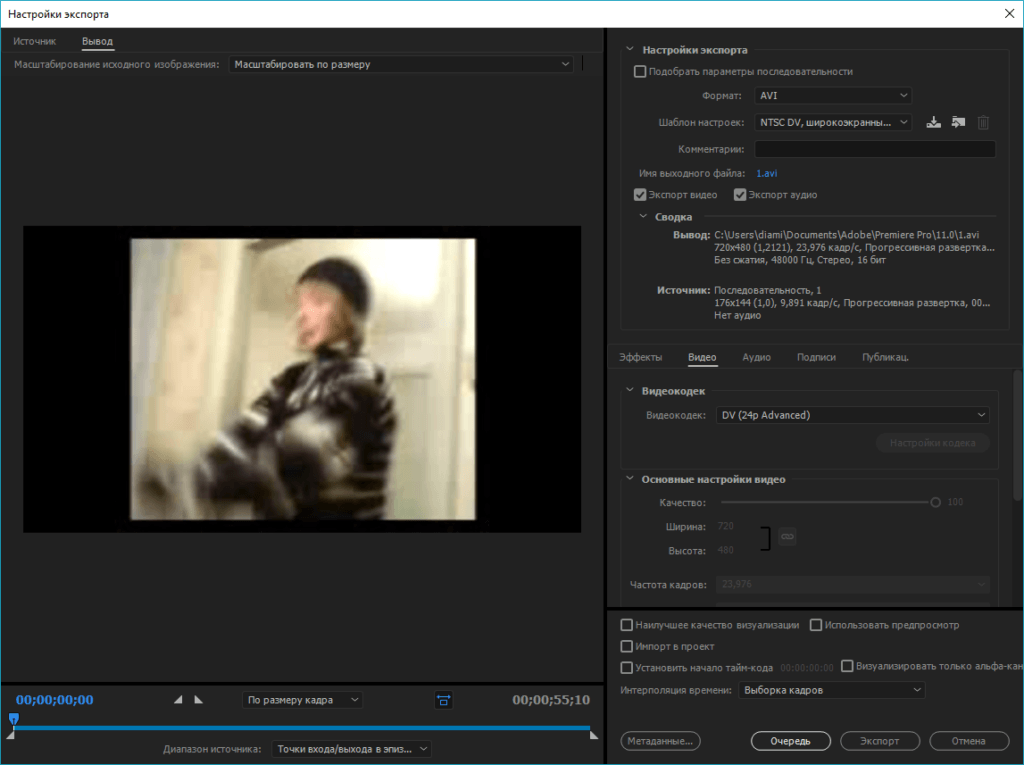This screenshot has width=1024, height=765.
Task: Toggle the width-height link icon
Action: pyautogui.click(x=787, y=537)
